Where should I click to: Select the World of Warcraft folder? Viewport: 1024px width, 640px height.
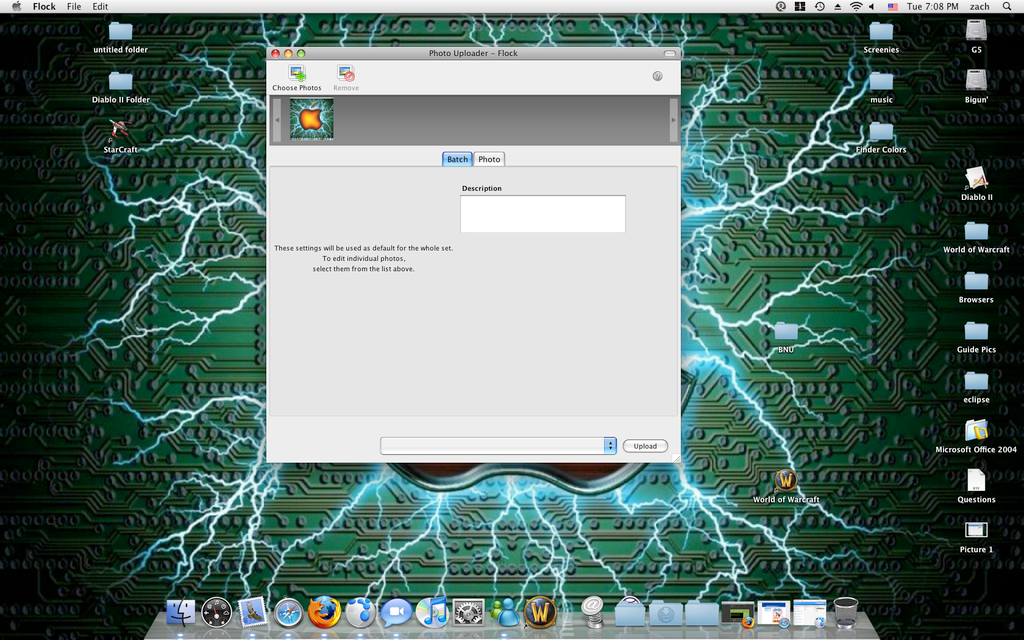[x=976, y=237]
